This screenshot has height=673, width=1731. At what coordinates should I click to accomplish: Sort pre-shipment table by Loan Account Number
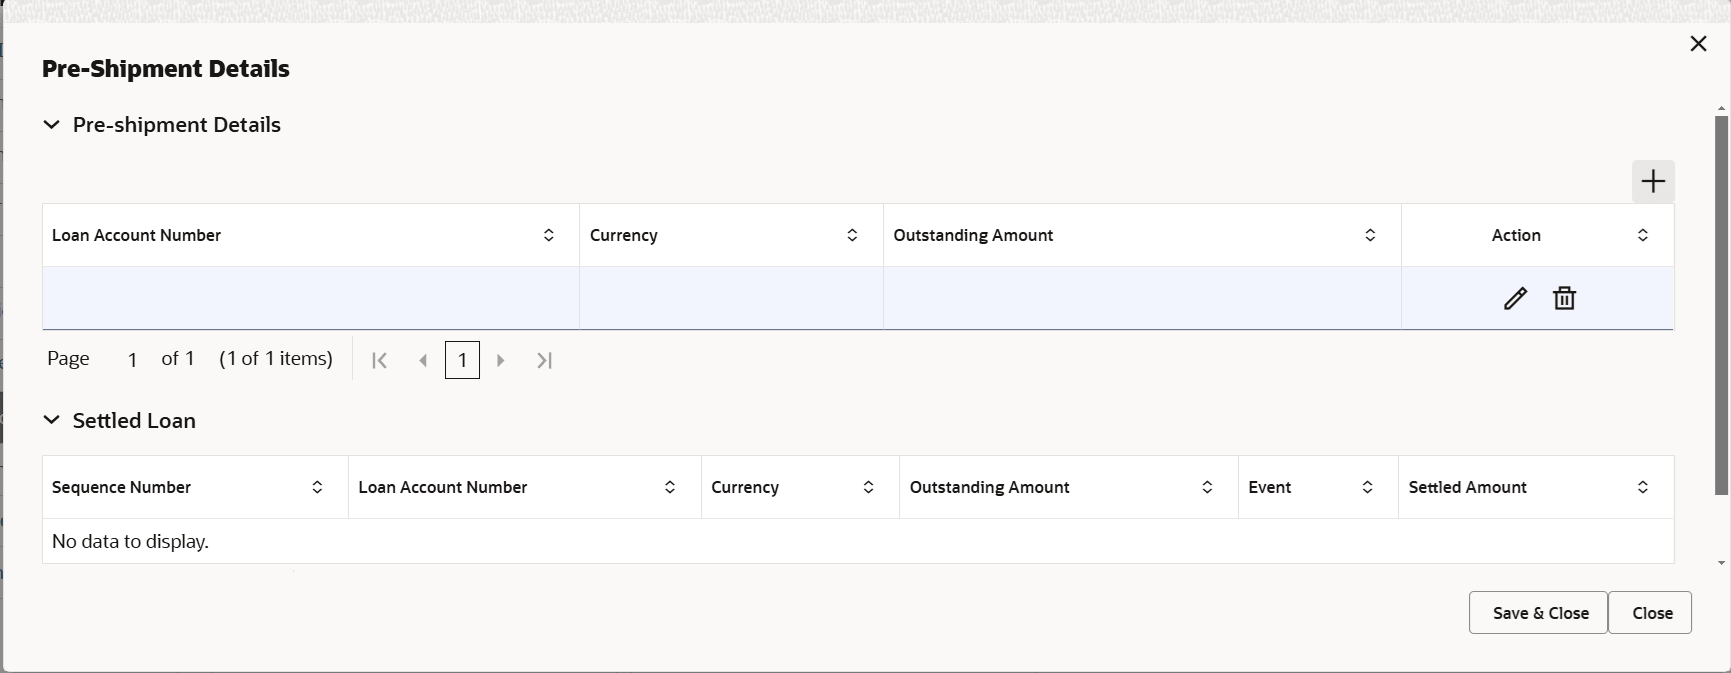click(x=549, y=235)
